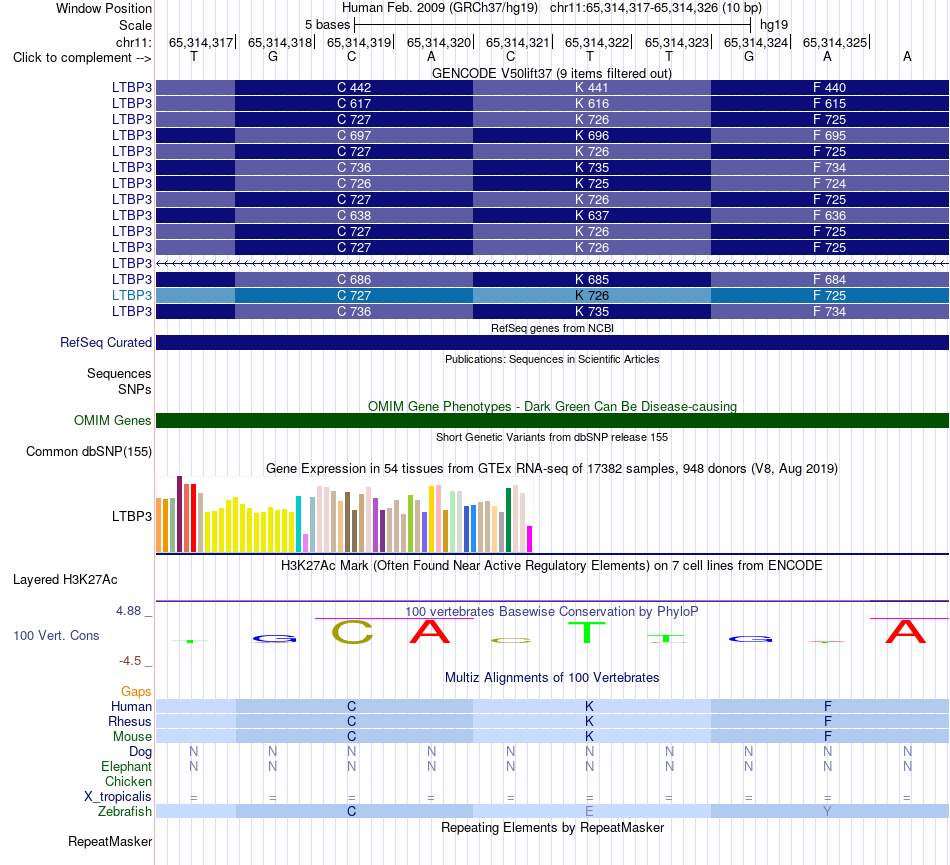The height and width of the screenshot is (865, 950).
Task: Click the large olive C conservation letter
Action: click(x=352, y=632)
